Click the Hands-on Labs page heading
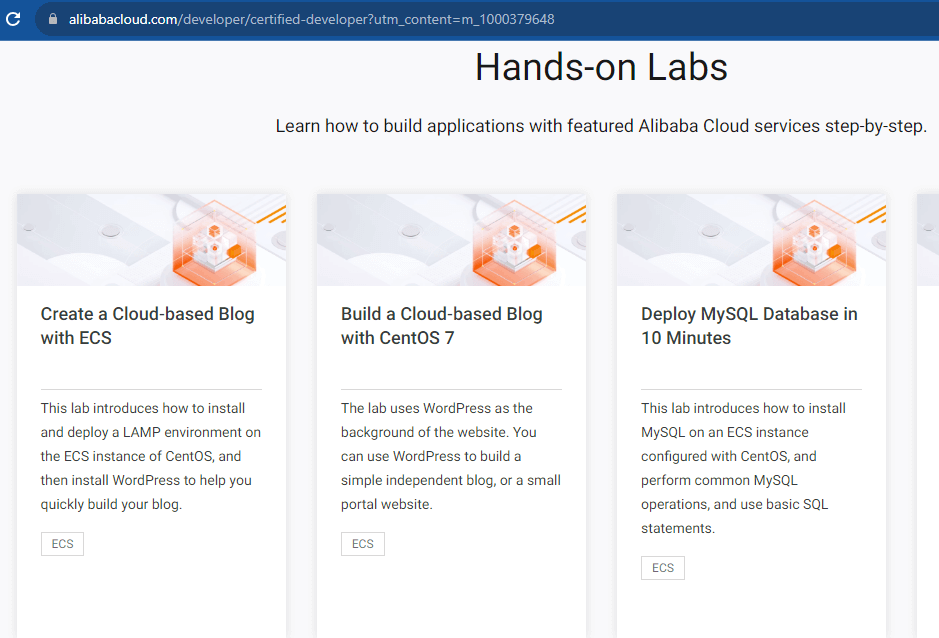Image resolution: width=939 pixels, height=638 pixels. [x=601, y=67]
